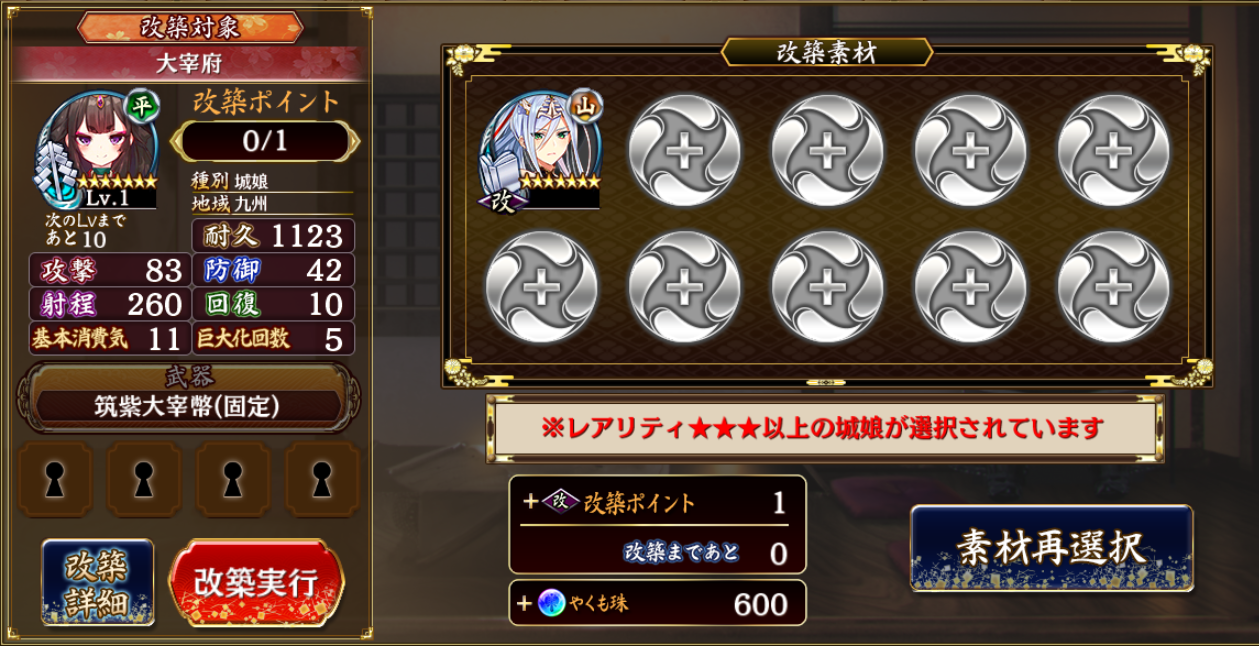Click the first locked keyhole slot
The image size is (1259, 646).
[55, 480]
